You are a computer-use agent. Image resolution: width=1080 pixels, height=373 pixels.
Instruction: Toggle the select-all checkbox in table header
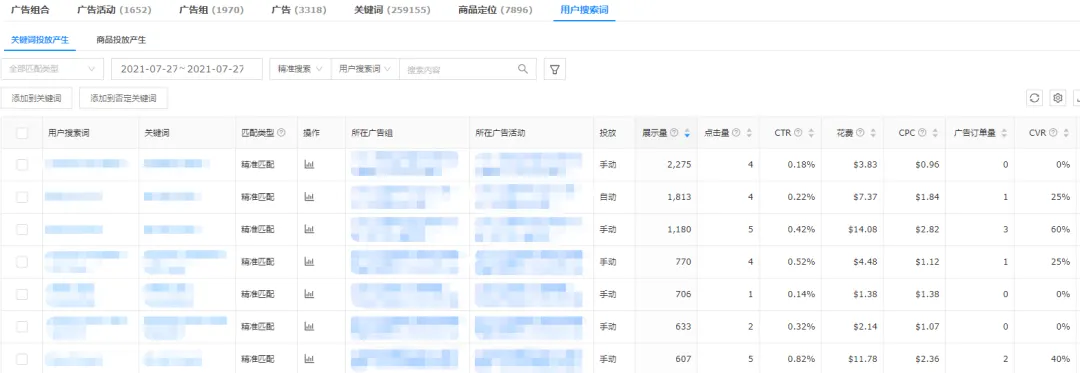click(22, 133)
